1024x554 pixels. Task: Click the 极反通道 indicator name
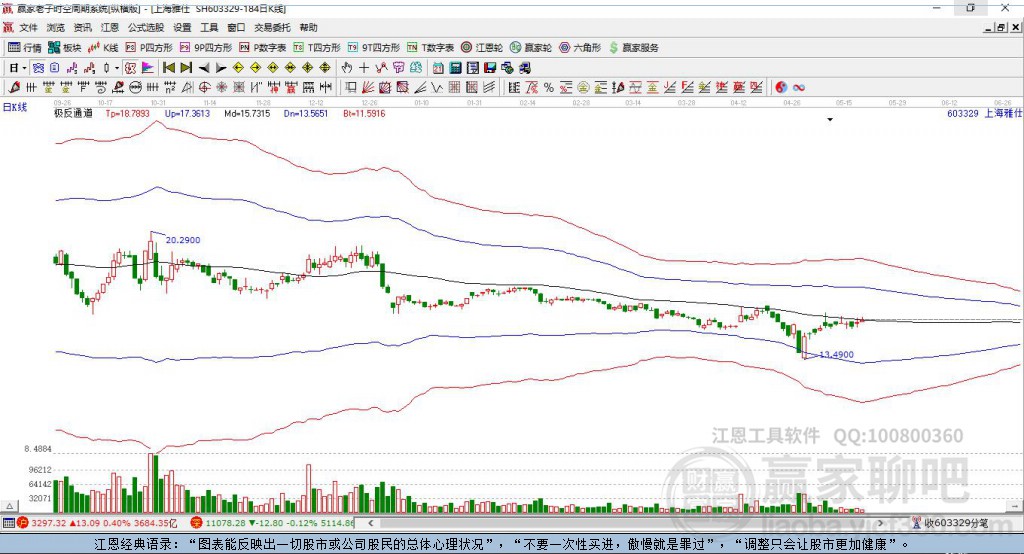(x=73, y=113)
